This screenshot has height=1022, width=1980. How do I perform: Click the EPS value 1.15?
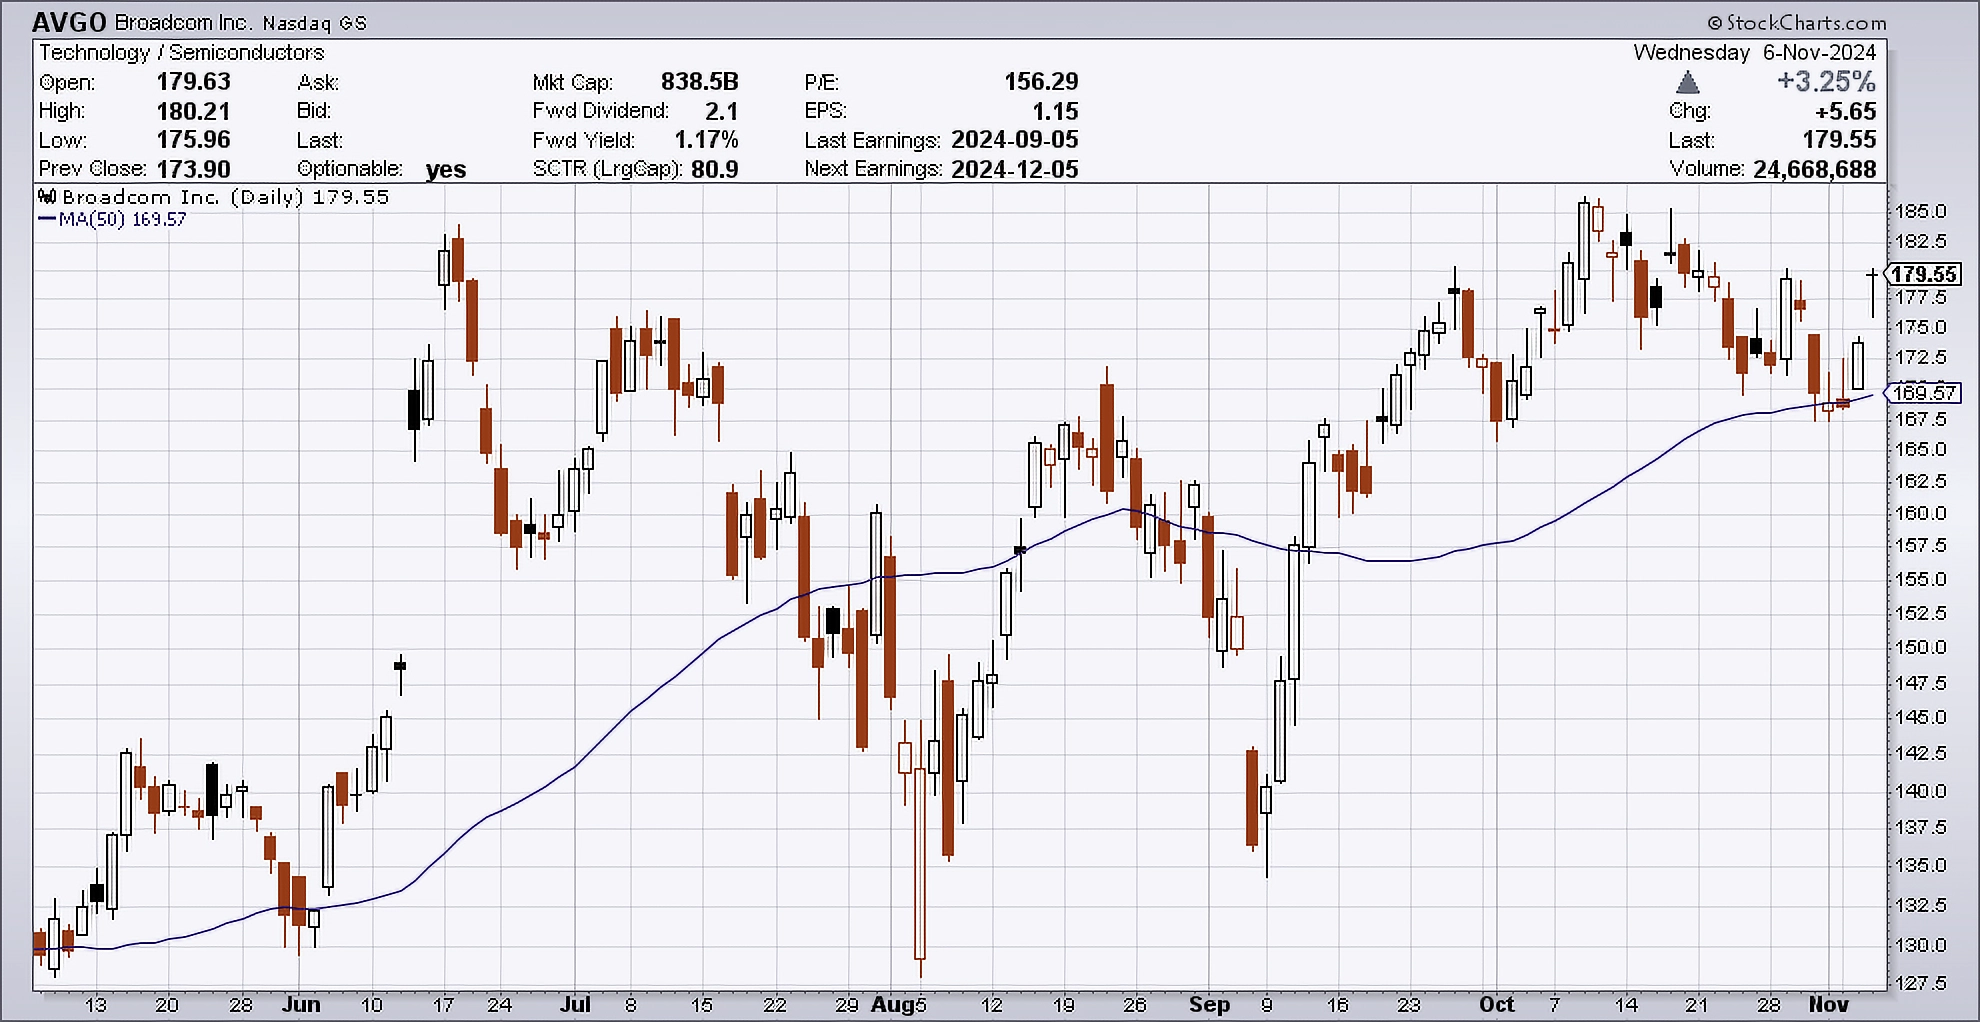click(x=1055, y=111)
